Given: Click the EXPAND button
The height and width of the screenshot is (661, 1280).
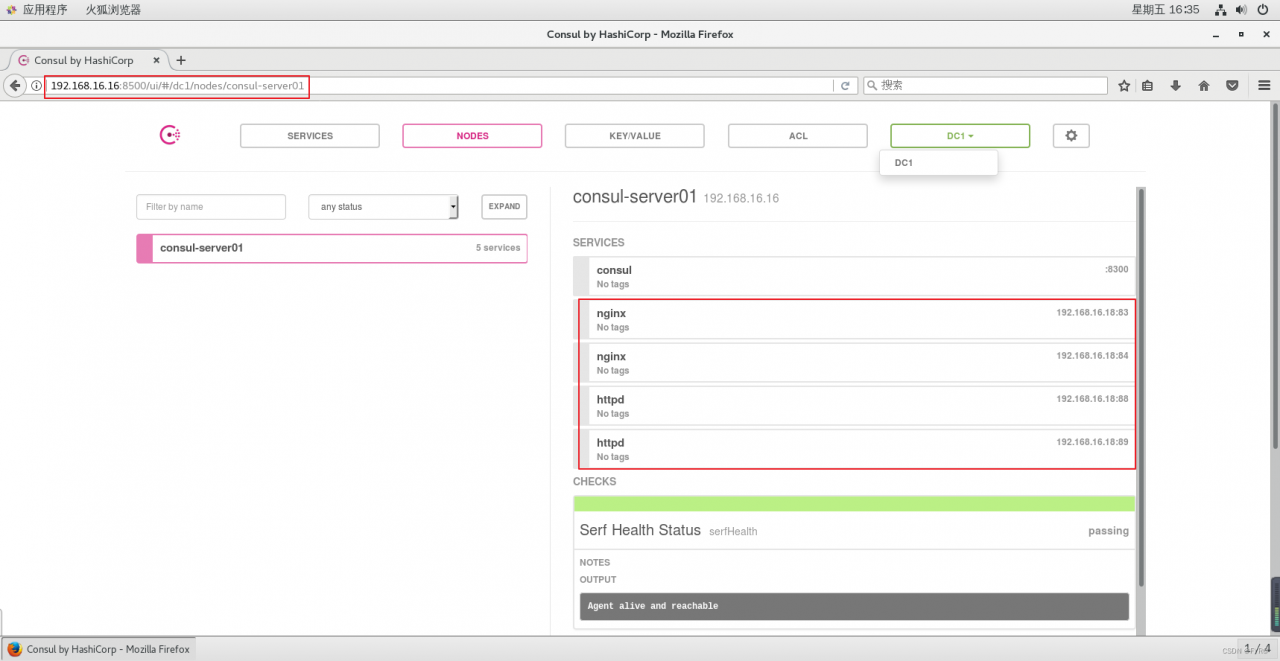Looking at the screenshot, I should coord(504,207).
